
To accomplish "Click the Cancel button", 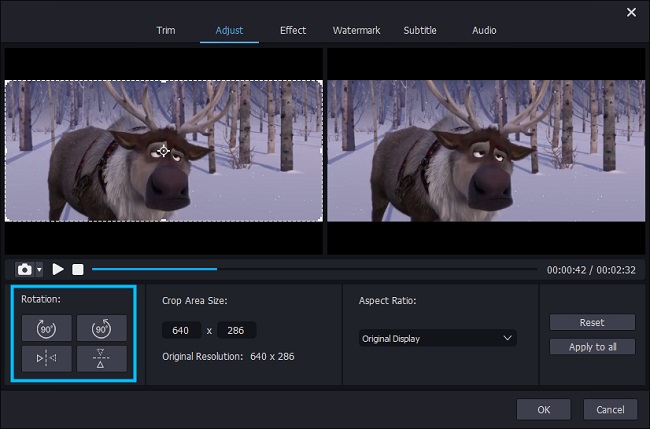I will [610, 410].
